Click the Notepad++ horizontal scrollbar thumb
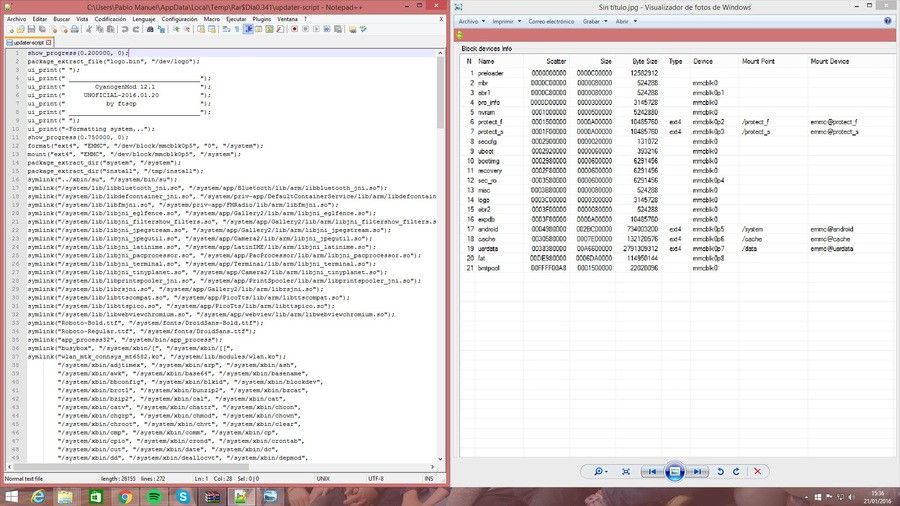Image resolution: width=900 pixels, height=506 pixels. point(131,467)
